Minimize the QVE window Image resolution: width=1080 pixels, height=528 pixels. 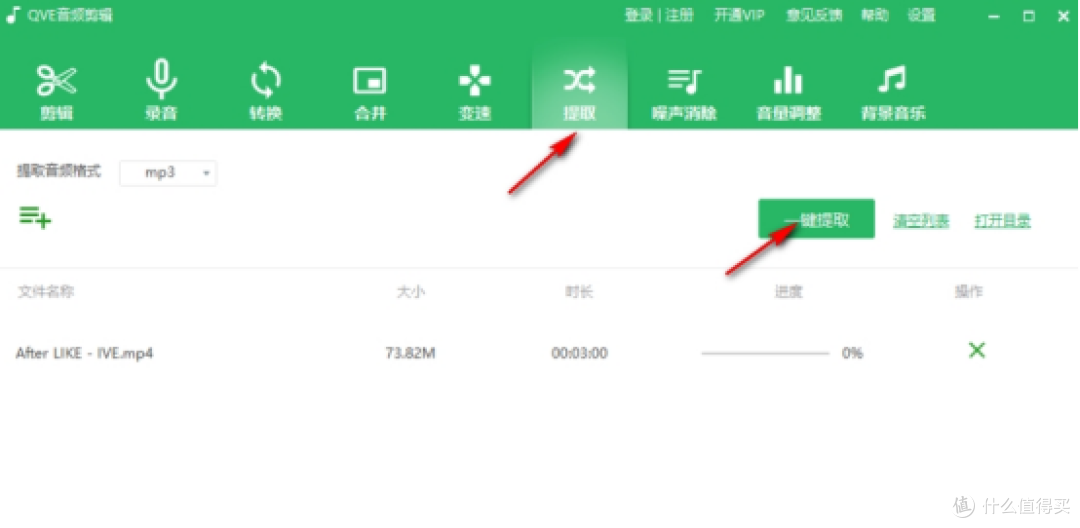tap(994, 17)
